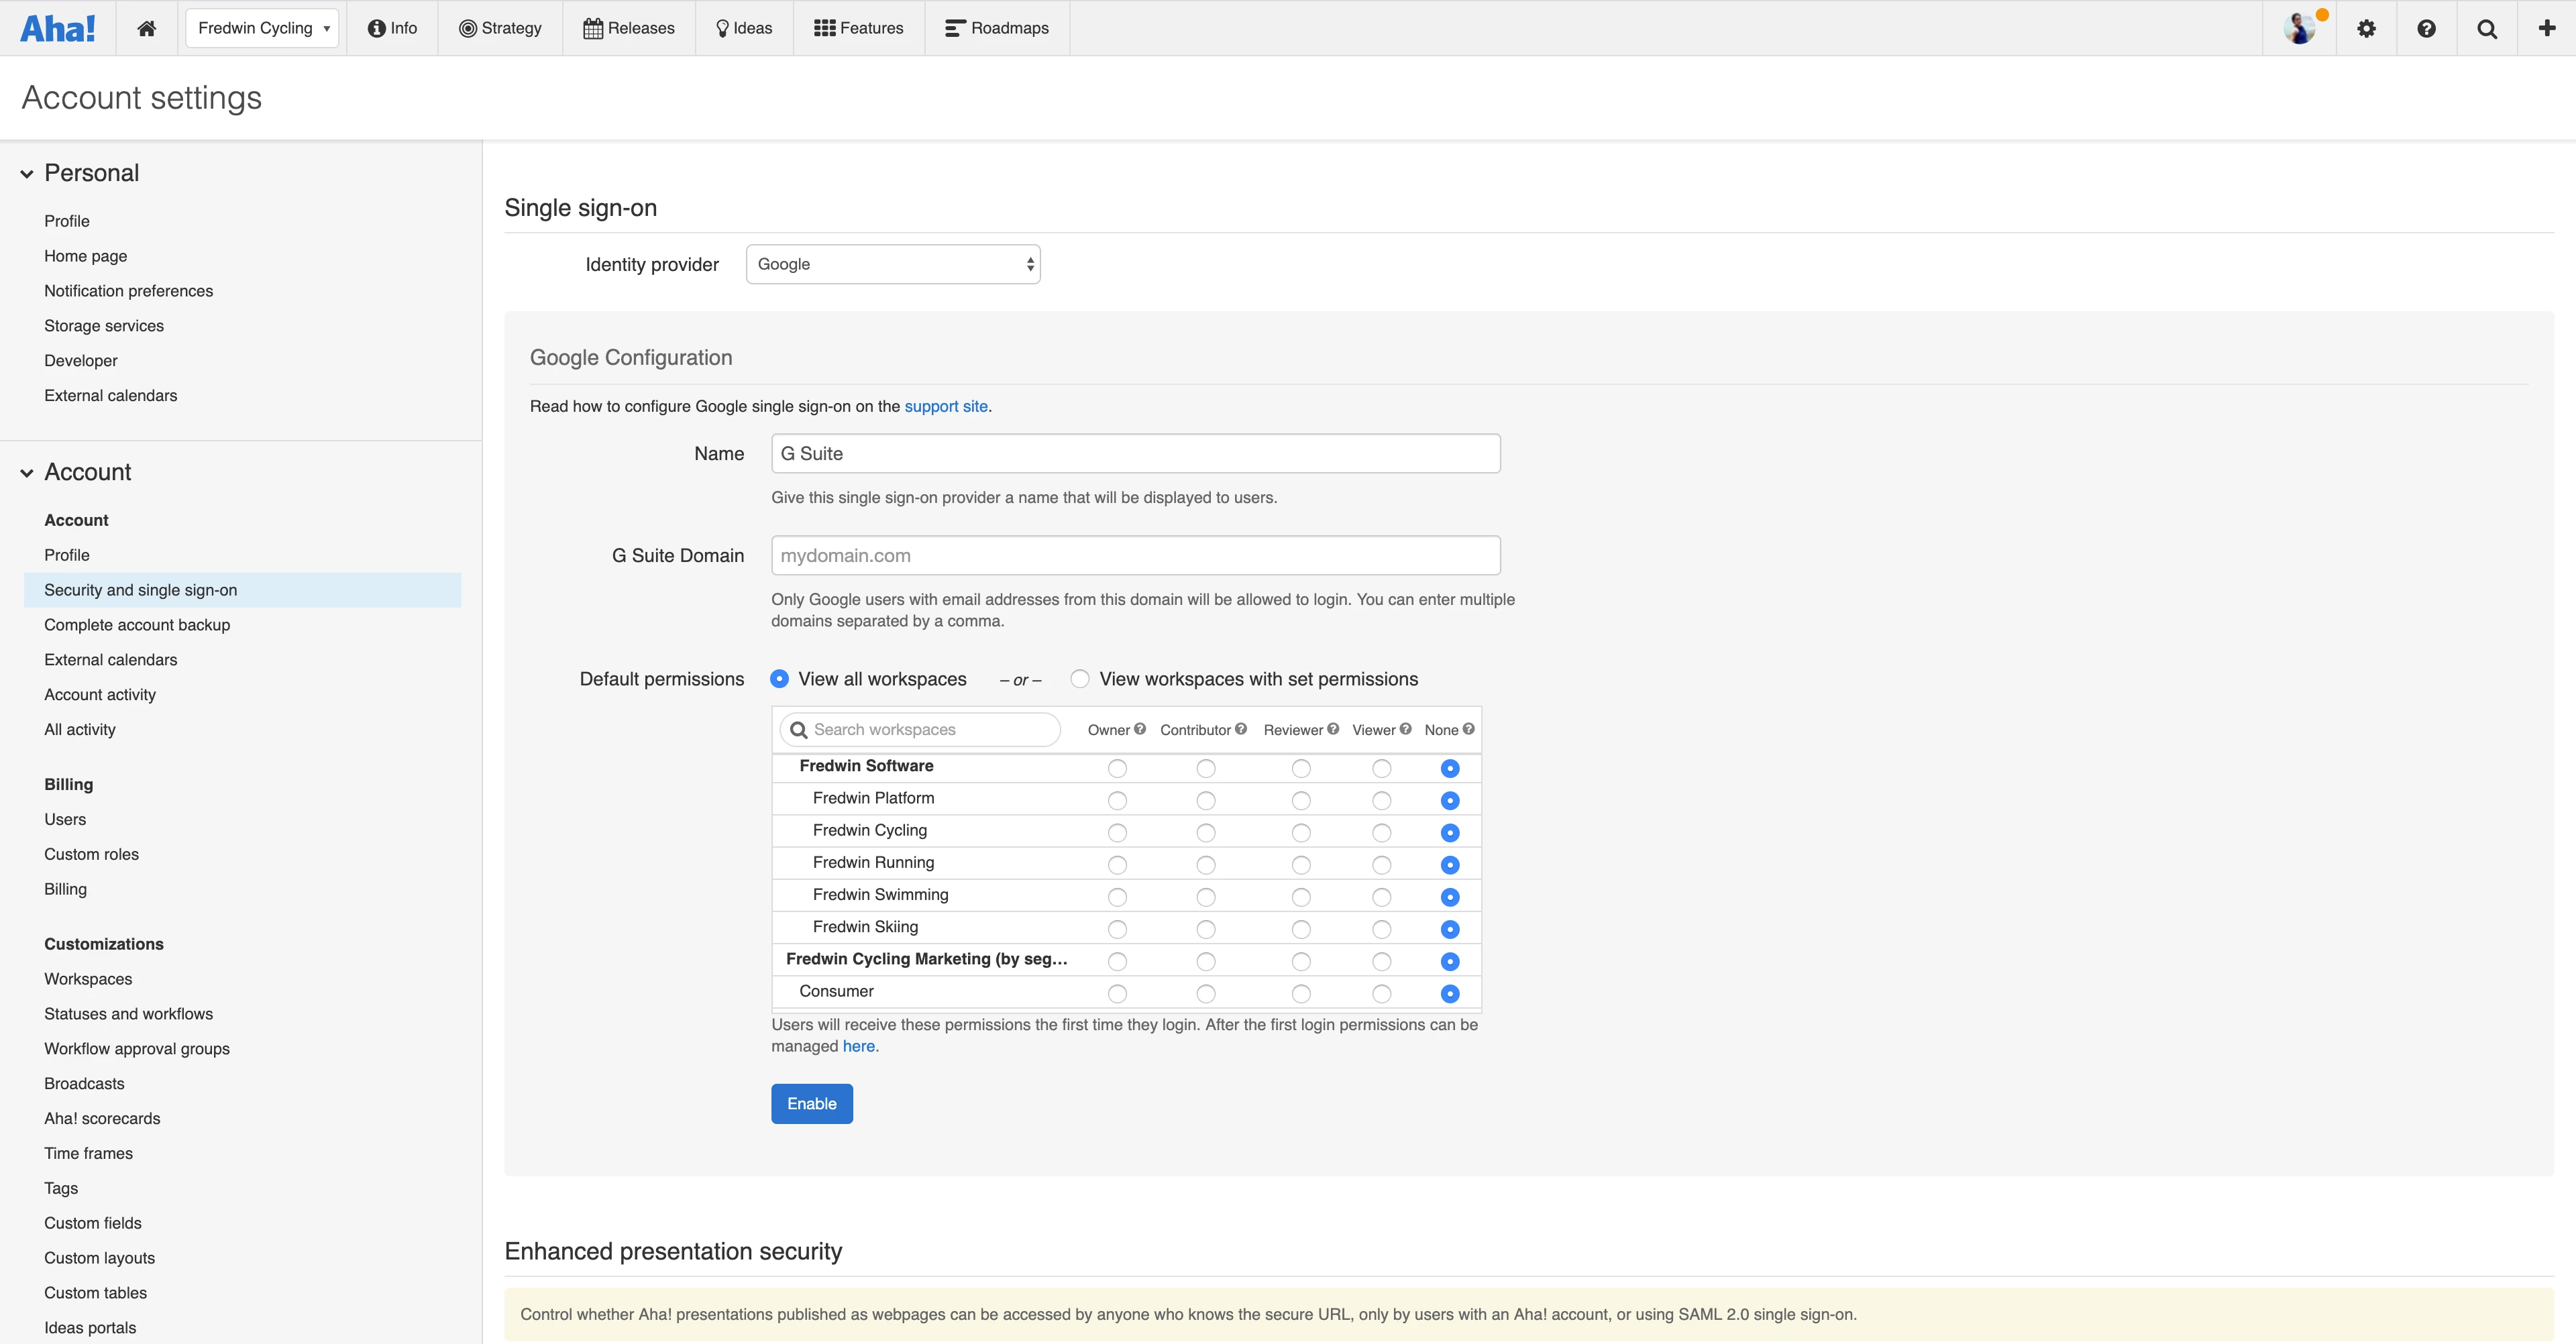Click the Roadmaps icon
Screen dimensions: 2576x1344
coord(953,27)
